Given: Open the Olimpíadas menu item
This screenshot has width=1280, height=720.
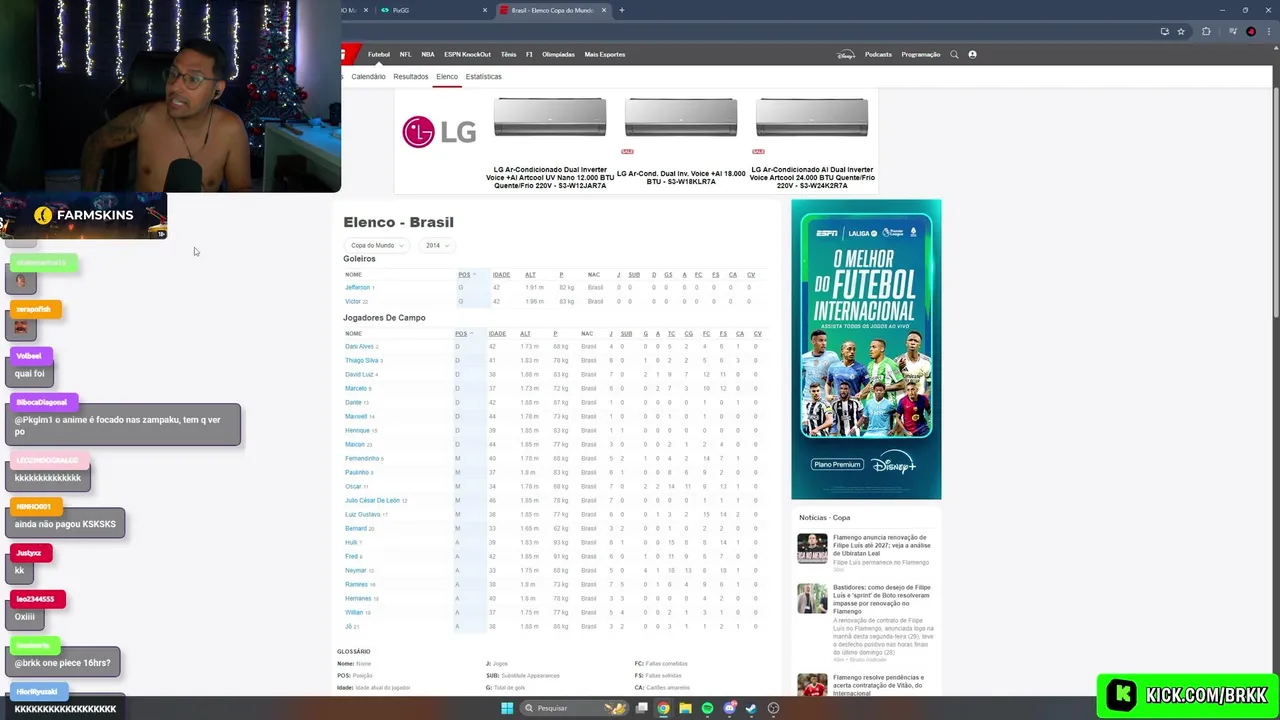Looking at the screenshot, I should click(558, 54).
